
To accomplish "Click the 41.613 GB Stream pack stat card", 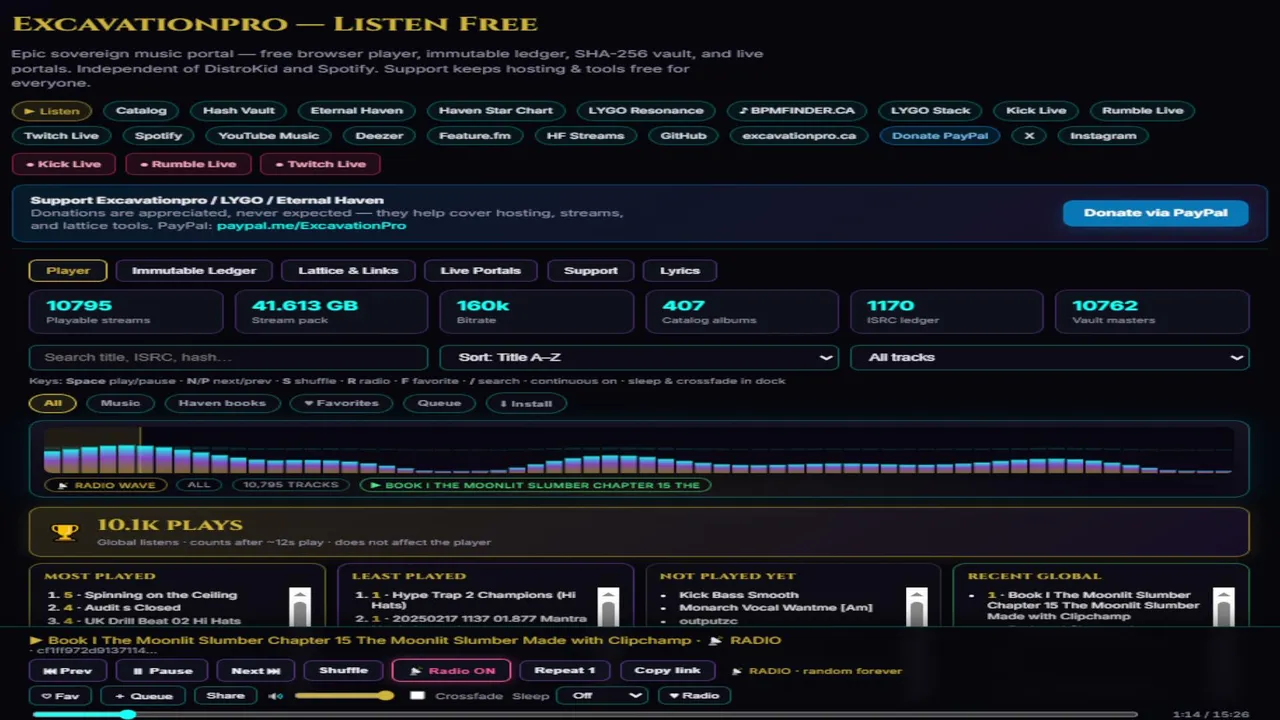I will [331, 311].
